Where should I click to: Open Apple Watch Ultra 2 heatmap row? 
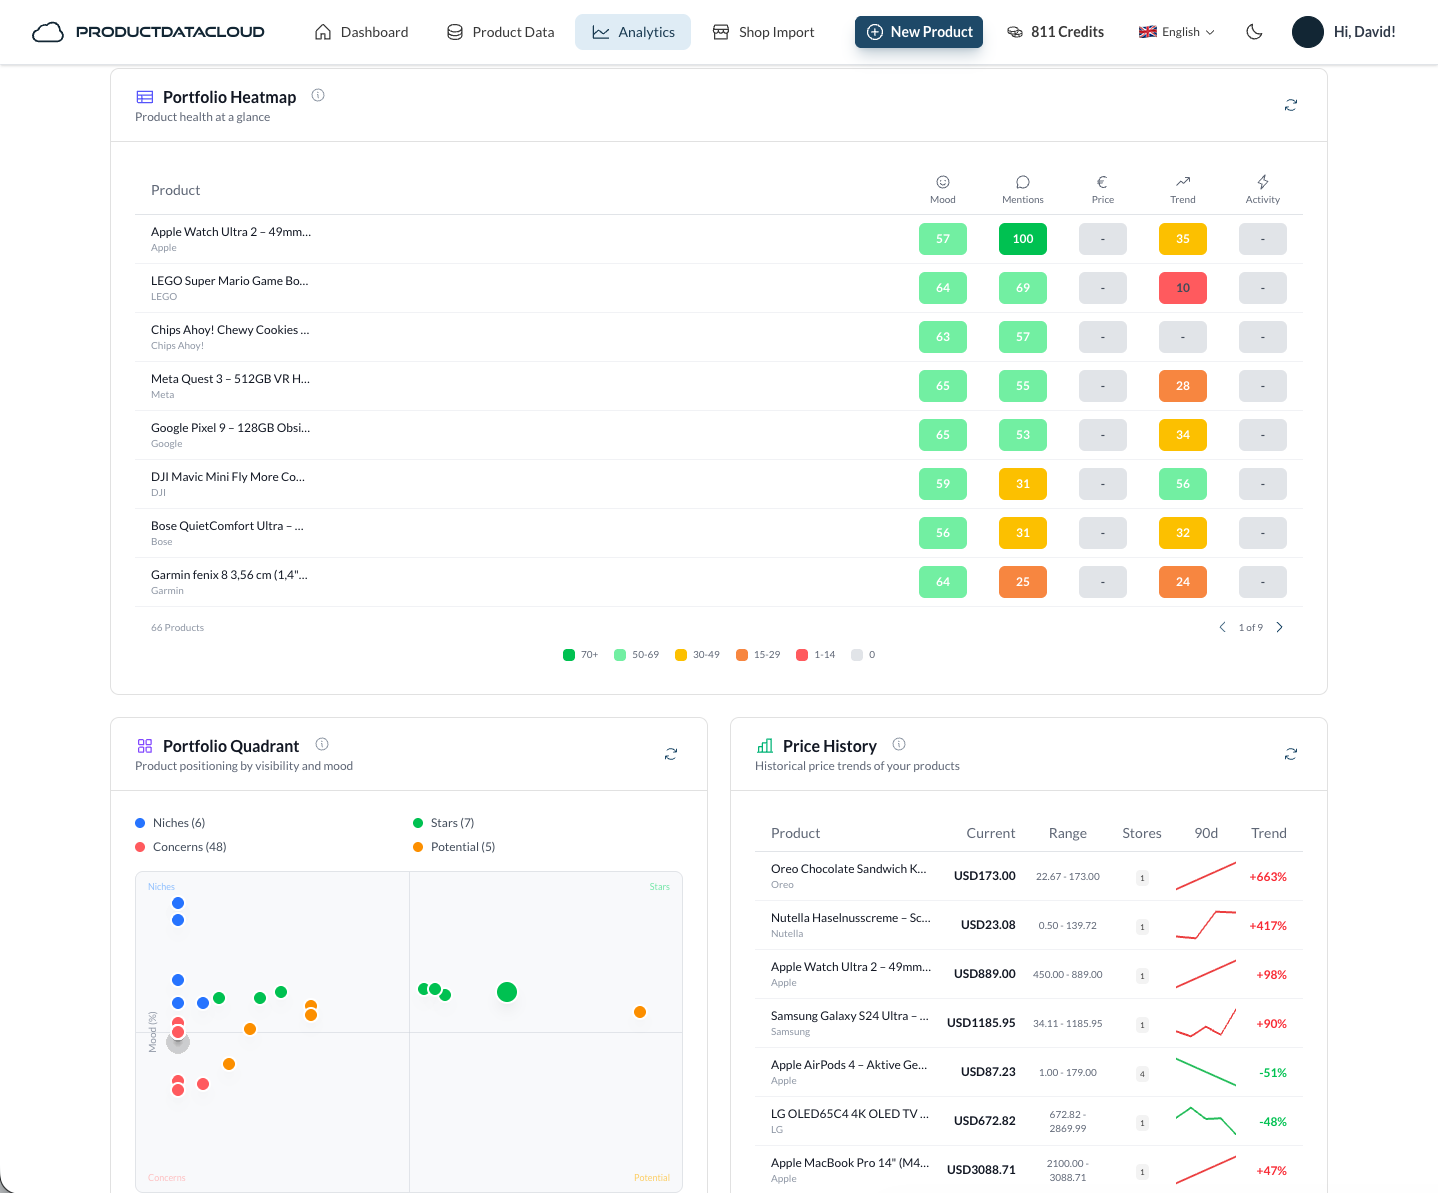719,239
